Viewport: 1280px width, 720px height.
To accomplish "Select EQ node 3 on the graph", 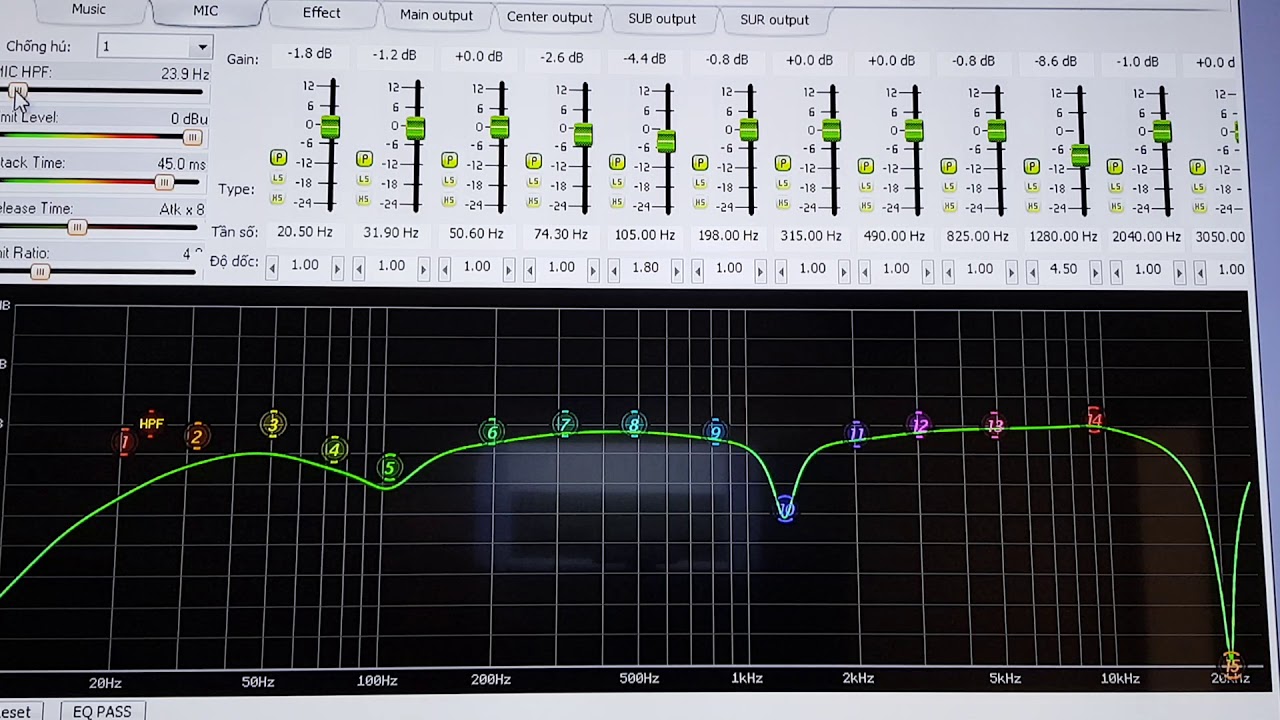I will (273, 424).
